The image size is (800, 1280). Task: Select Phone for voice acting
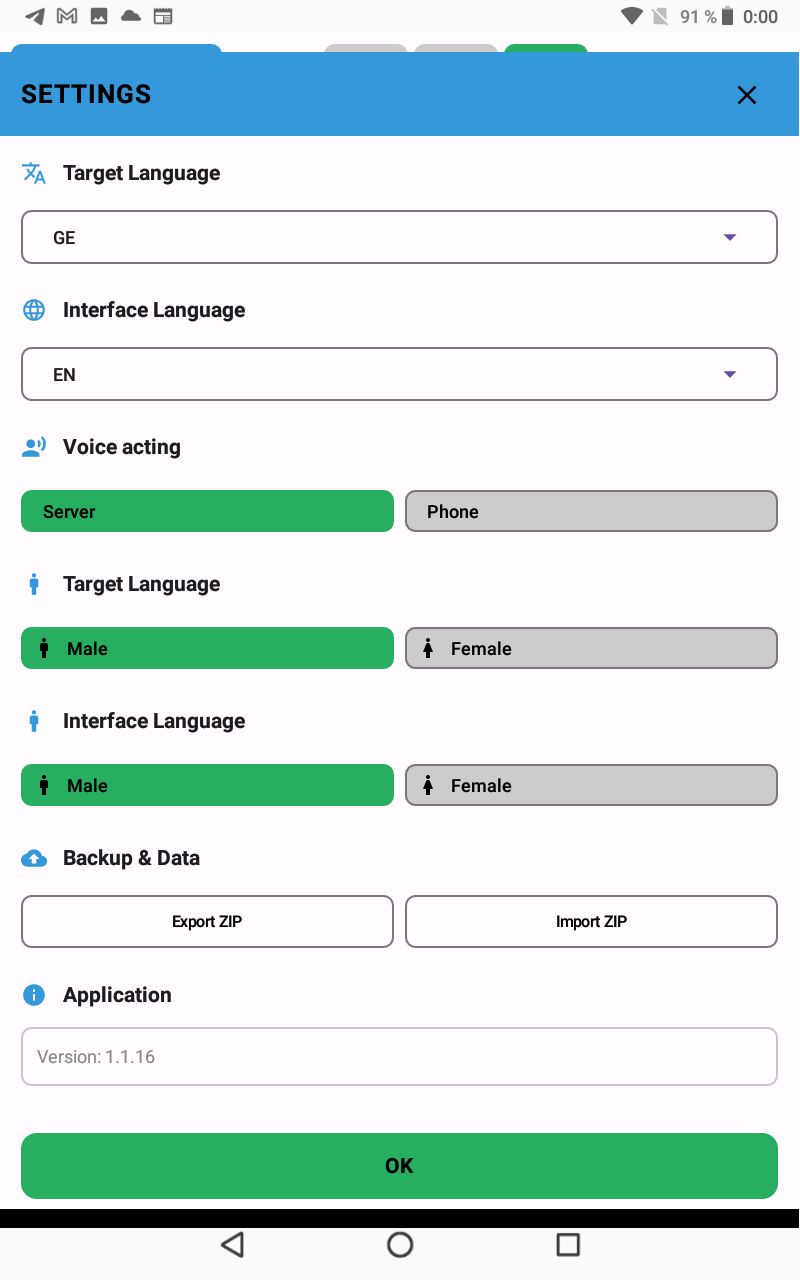(x=591, y=511)
